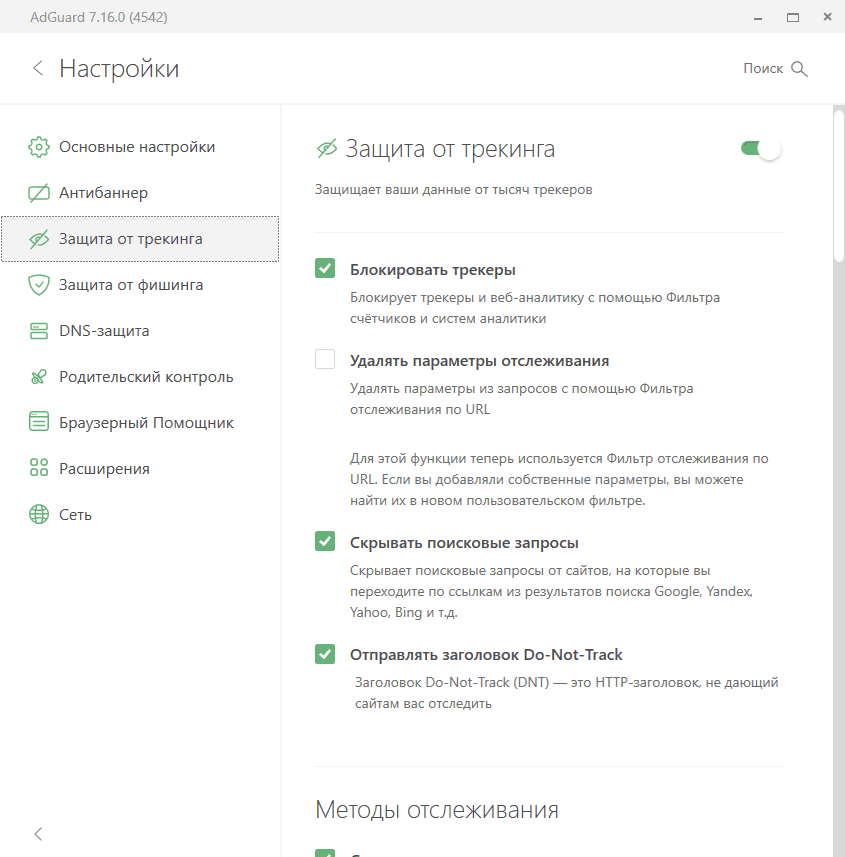Click the Защищает ваши данные от тысяч трекеров text

454,190
